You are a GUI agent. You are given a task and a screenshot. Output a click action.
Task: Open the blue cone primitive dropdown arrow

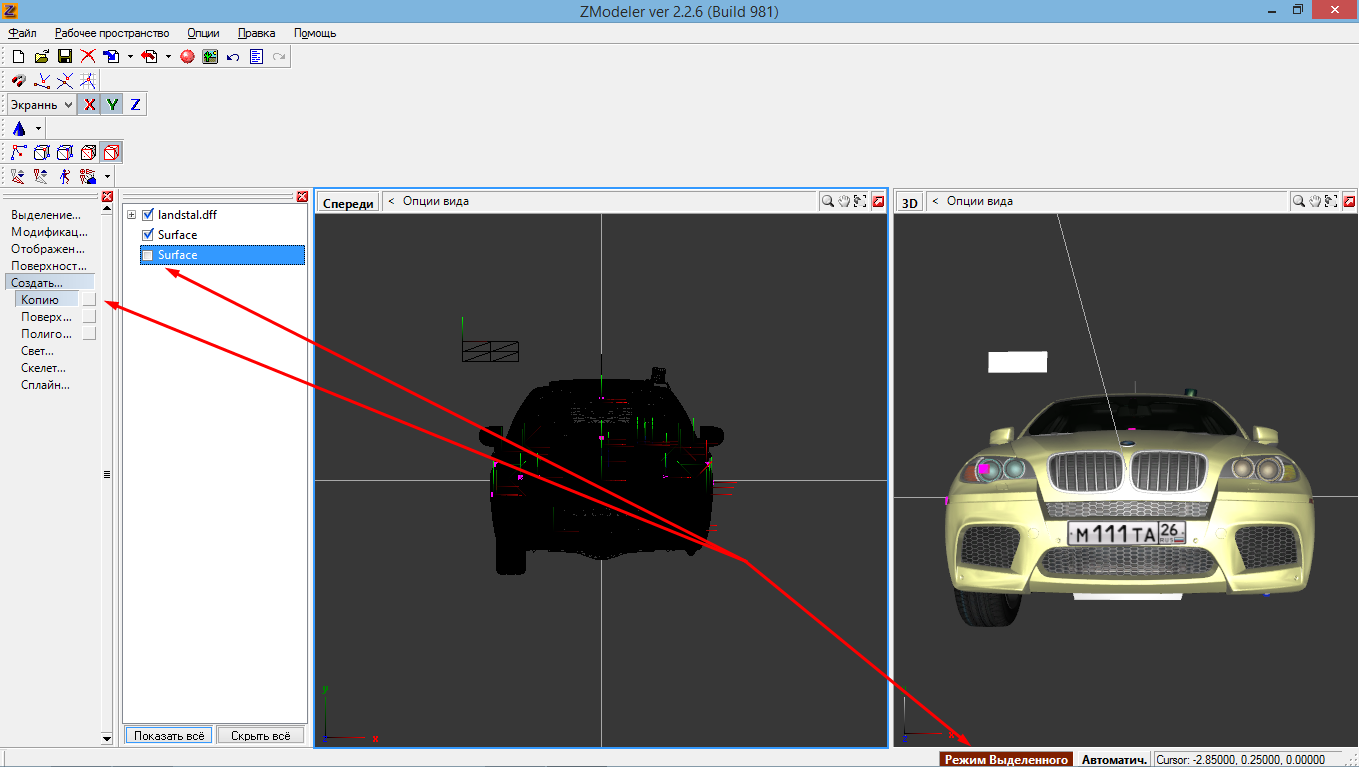(x=39, y=129)
